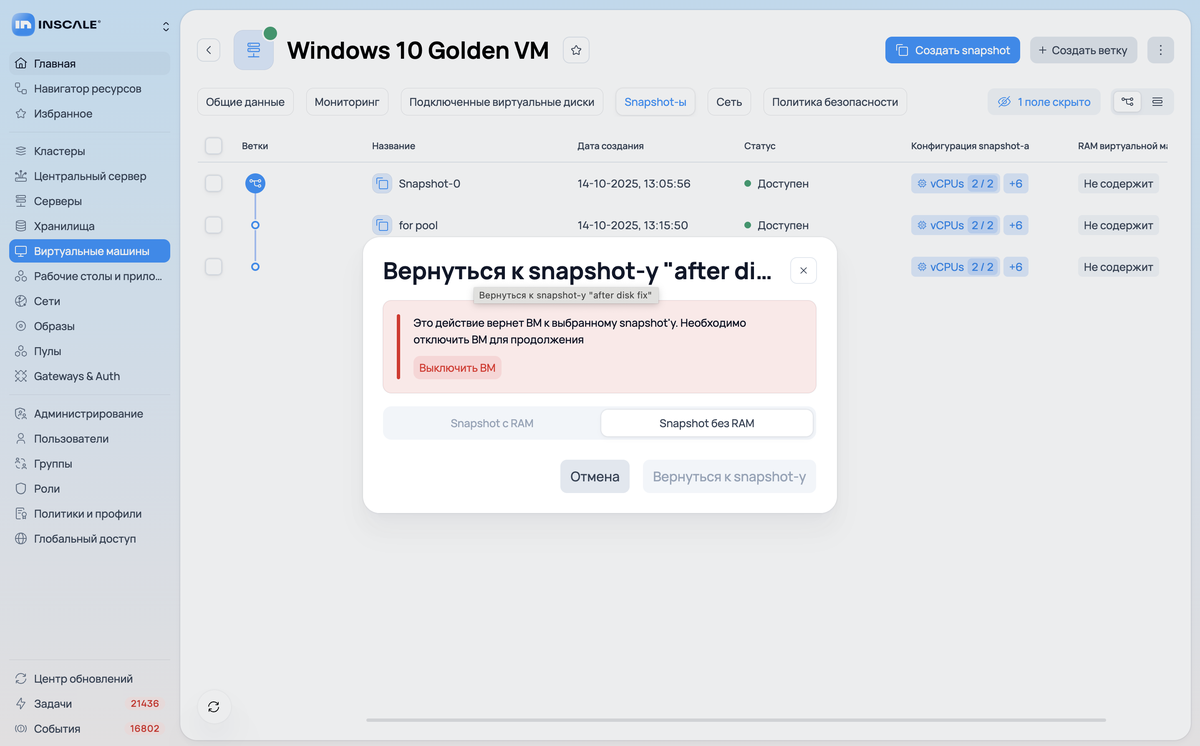Viewport: 1200px width, 746px height.
Task: Switch to flat list view mode
Action: click(1157, 101)
